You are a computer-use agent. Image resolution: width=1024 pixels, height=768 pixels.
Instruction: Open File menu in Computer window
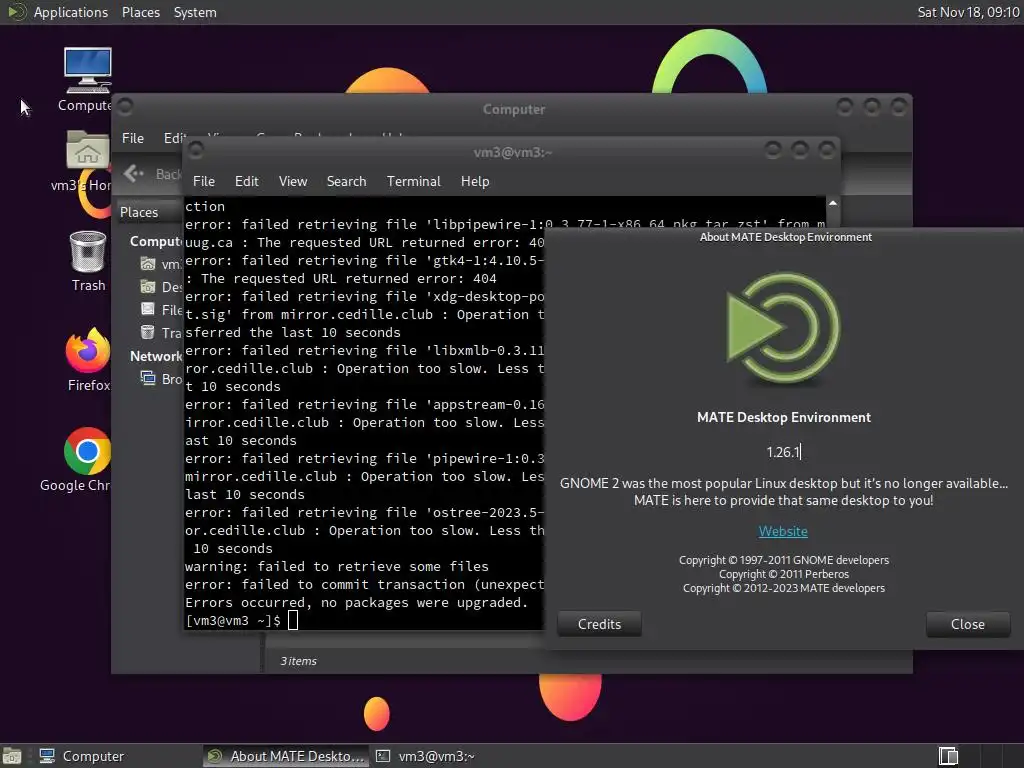[x=133, y=138]
